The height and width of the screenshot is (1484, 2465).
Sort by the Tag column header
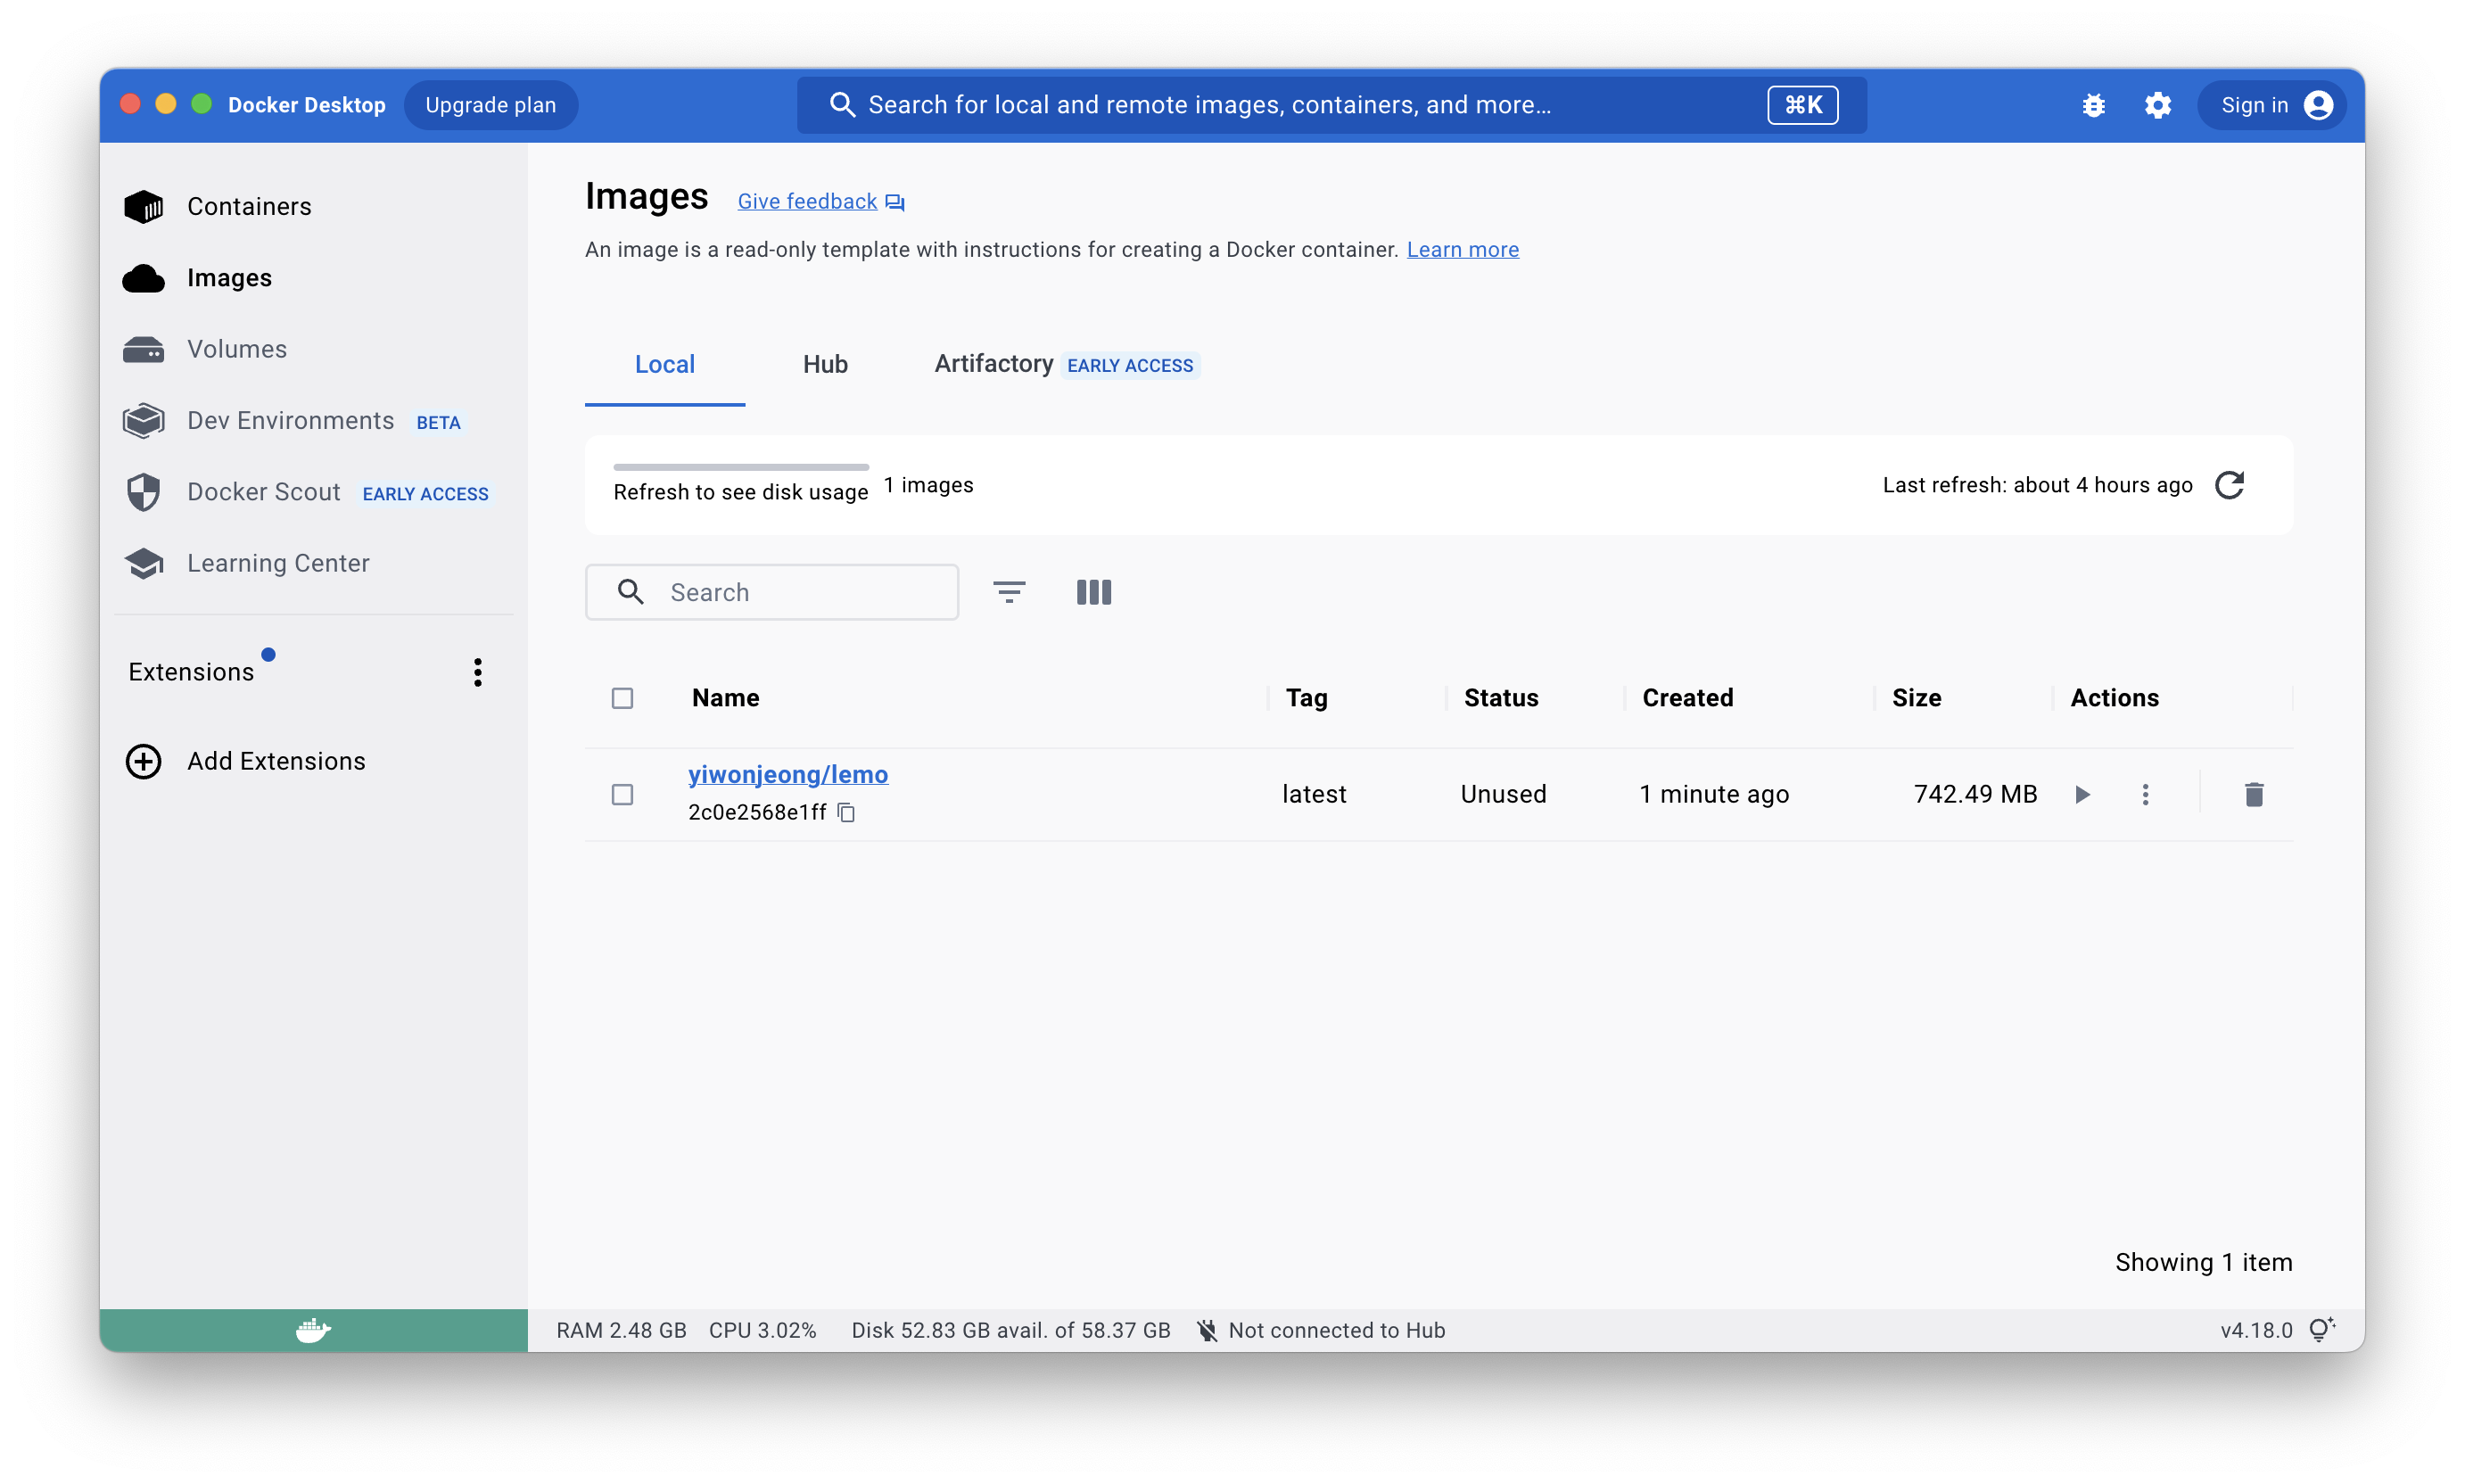tap(1306, 698)
